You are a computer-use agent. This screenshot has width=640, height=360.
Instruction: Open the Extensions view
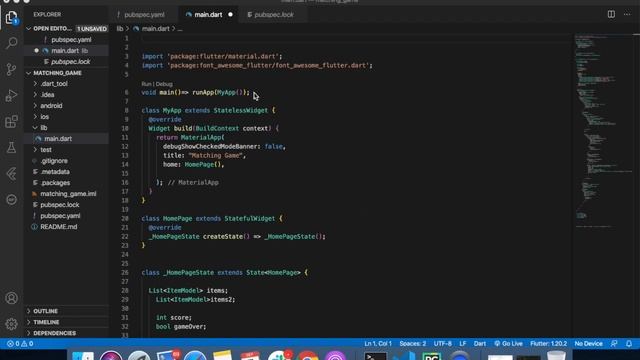pos(11,122)
